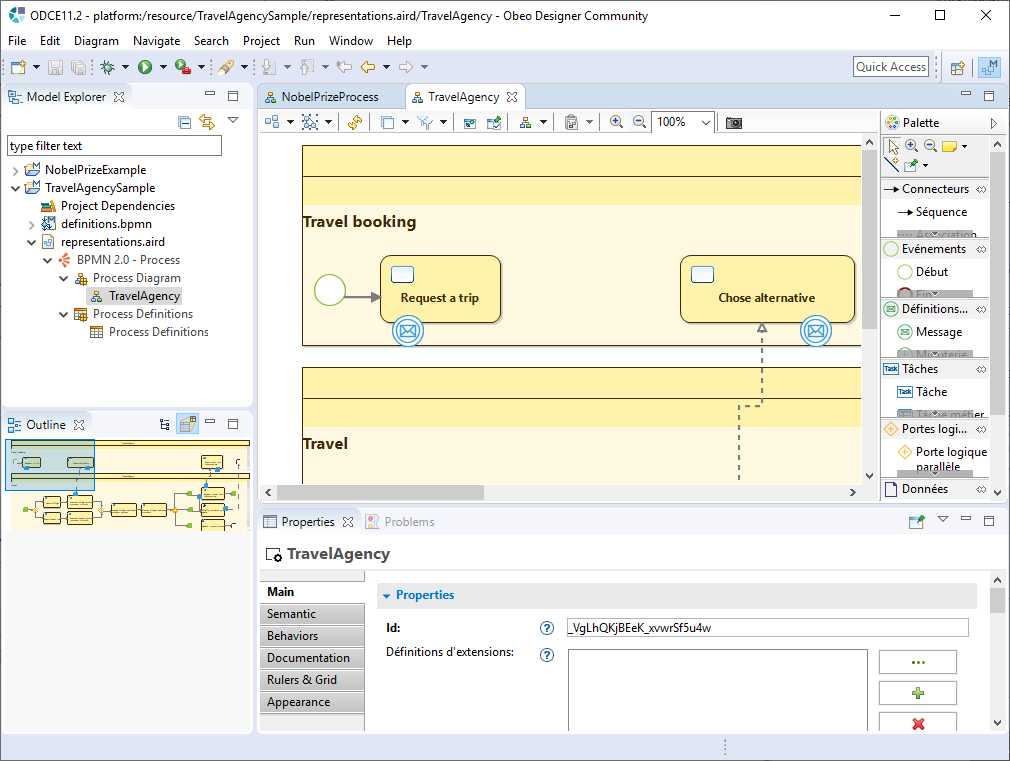Click the Arrange All diagram icon
Screen dimensions: 1010x761
(272, 122)
